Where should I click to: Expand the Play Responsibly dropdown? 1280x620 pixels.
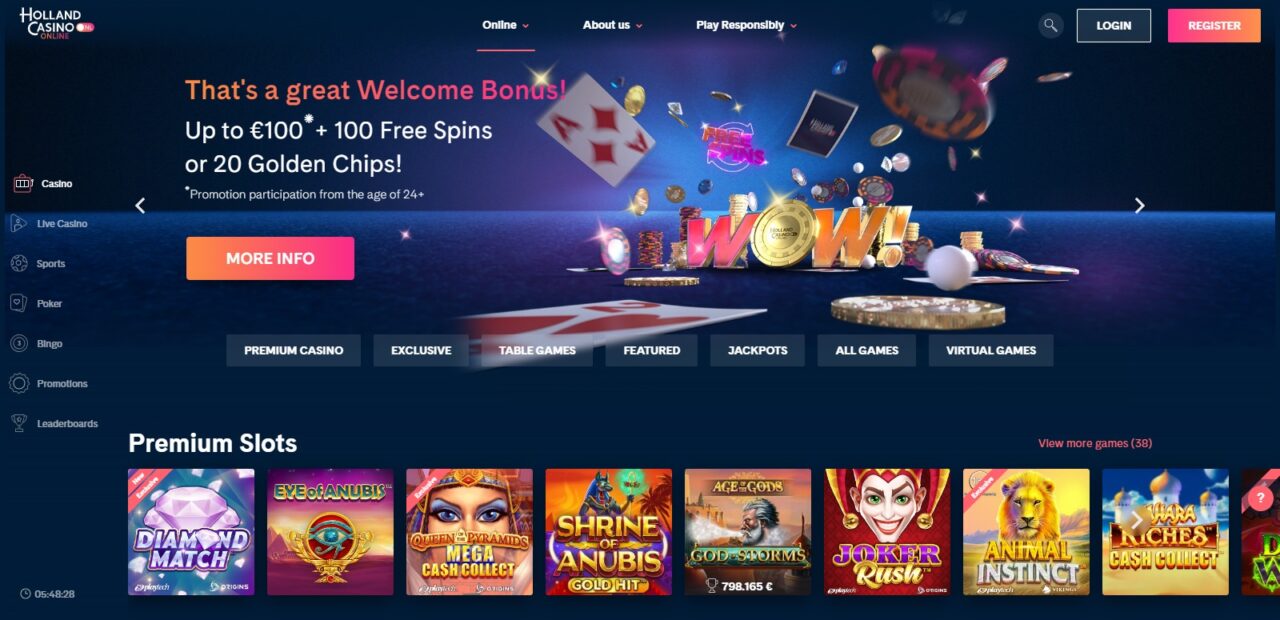(747, 25)
